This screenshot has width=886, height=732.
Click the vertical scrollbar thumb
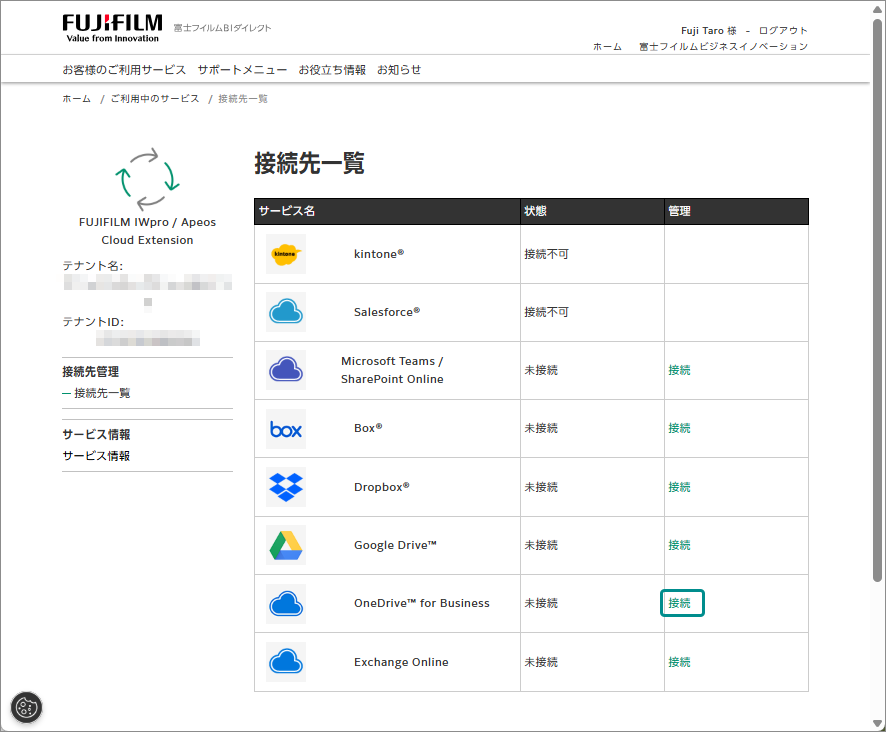[877, 300]
